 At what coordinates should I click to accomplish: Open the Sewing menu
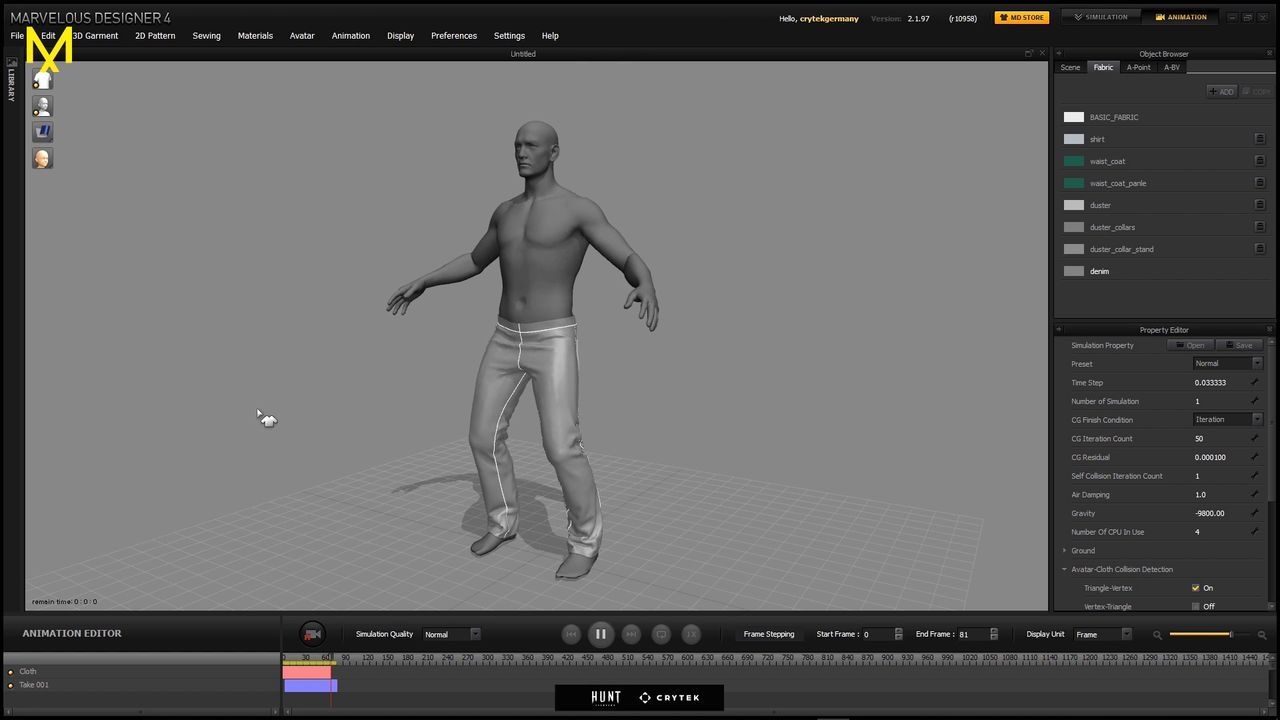pyautogui.click(x=207, y=36)
